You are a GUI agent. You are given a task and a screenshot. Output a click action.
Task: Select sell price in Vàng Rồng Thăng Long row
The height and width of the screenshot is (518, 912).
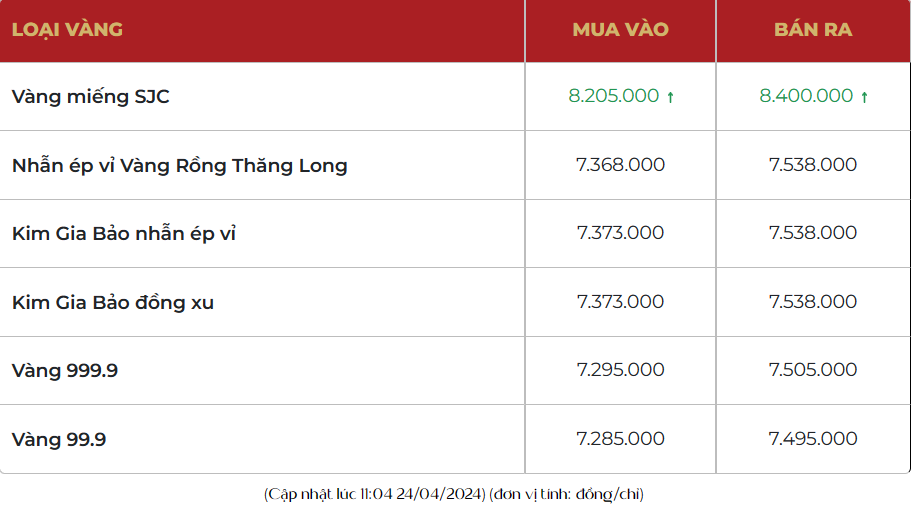(813, 164)
